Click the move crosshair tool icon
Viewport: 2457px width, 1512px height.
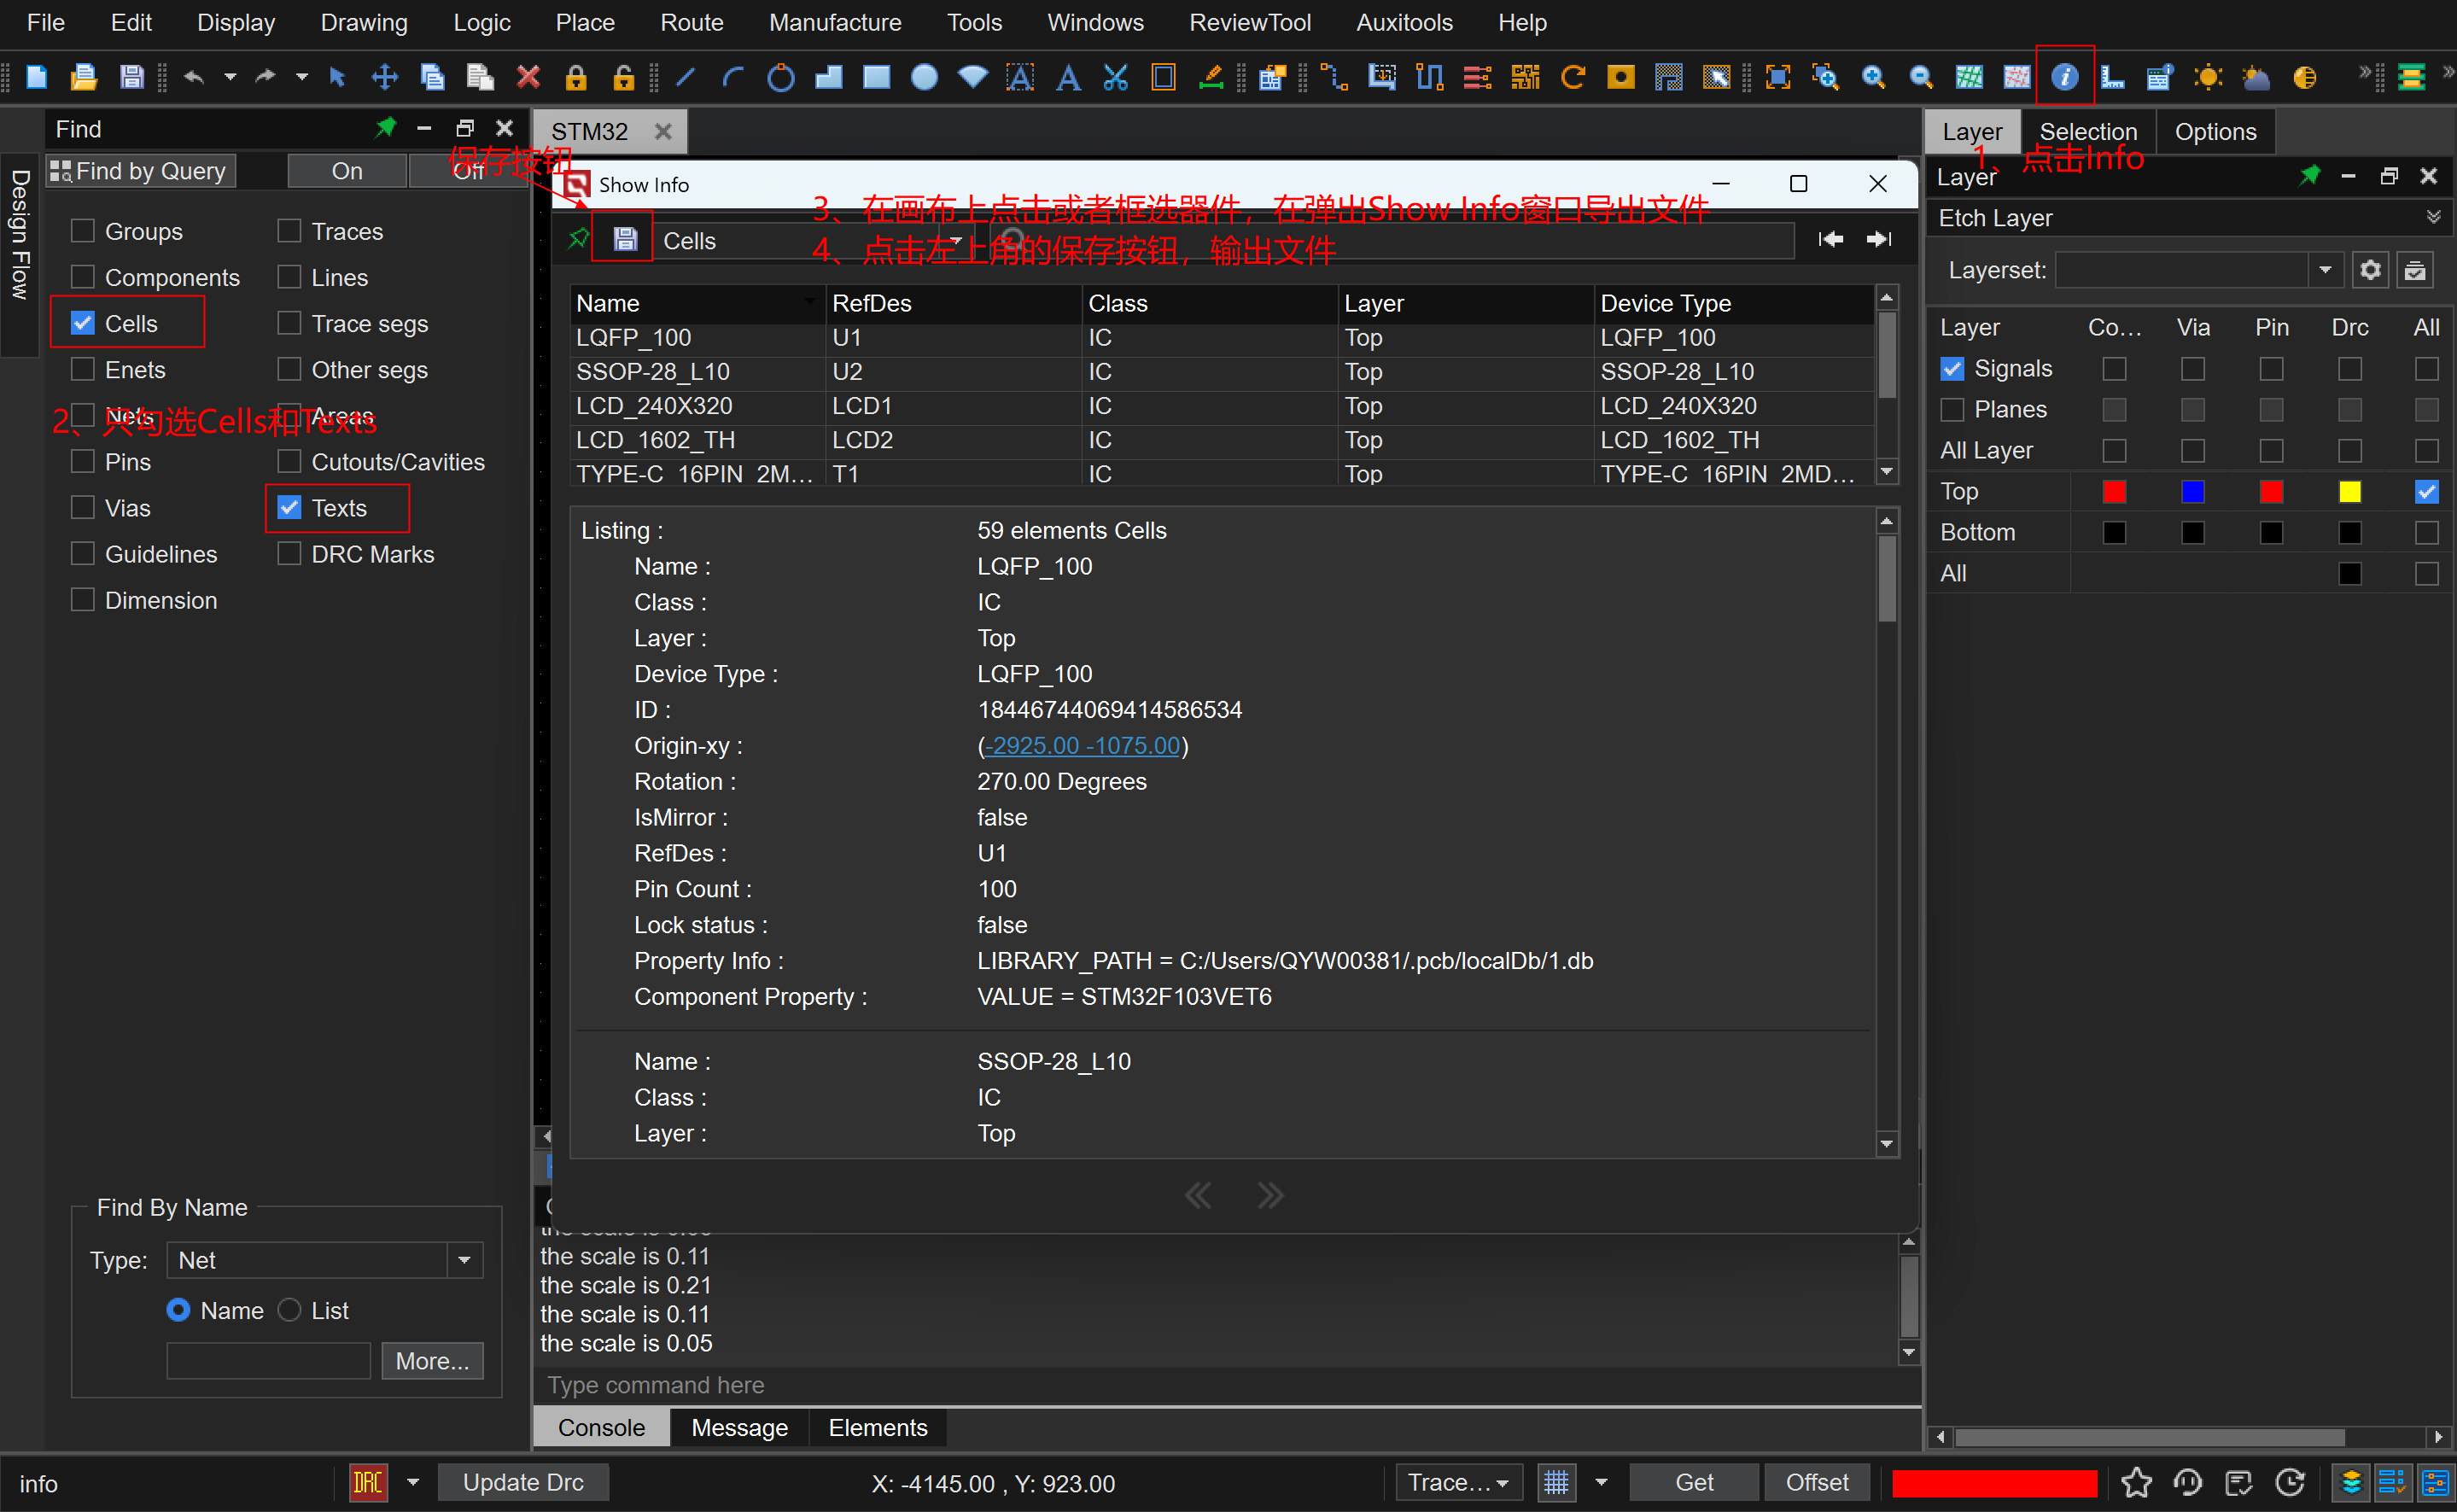tap(384, 77)
